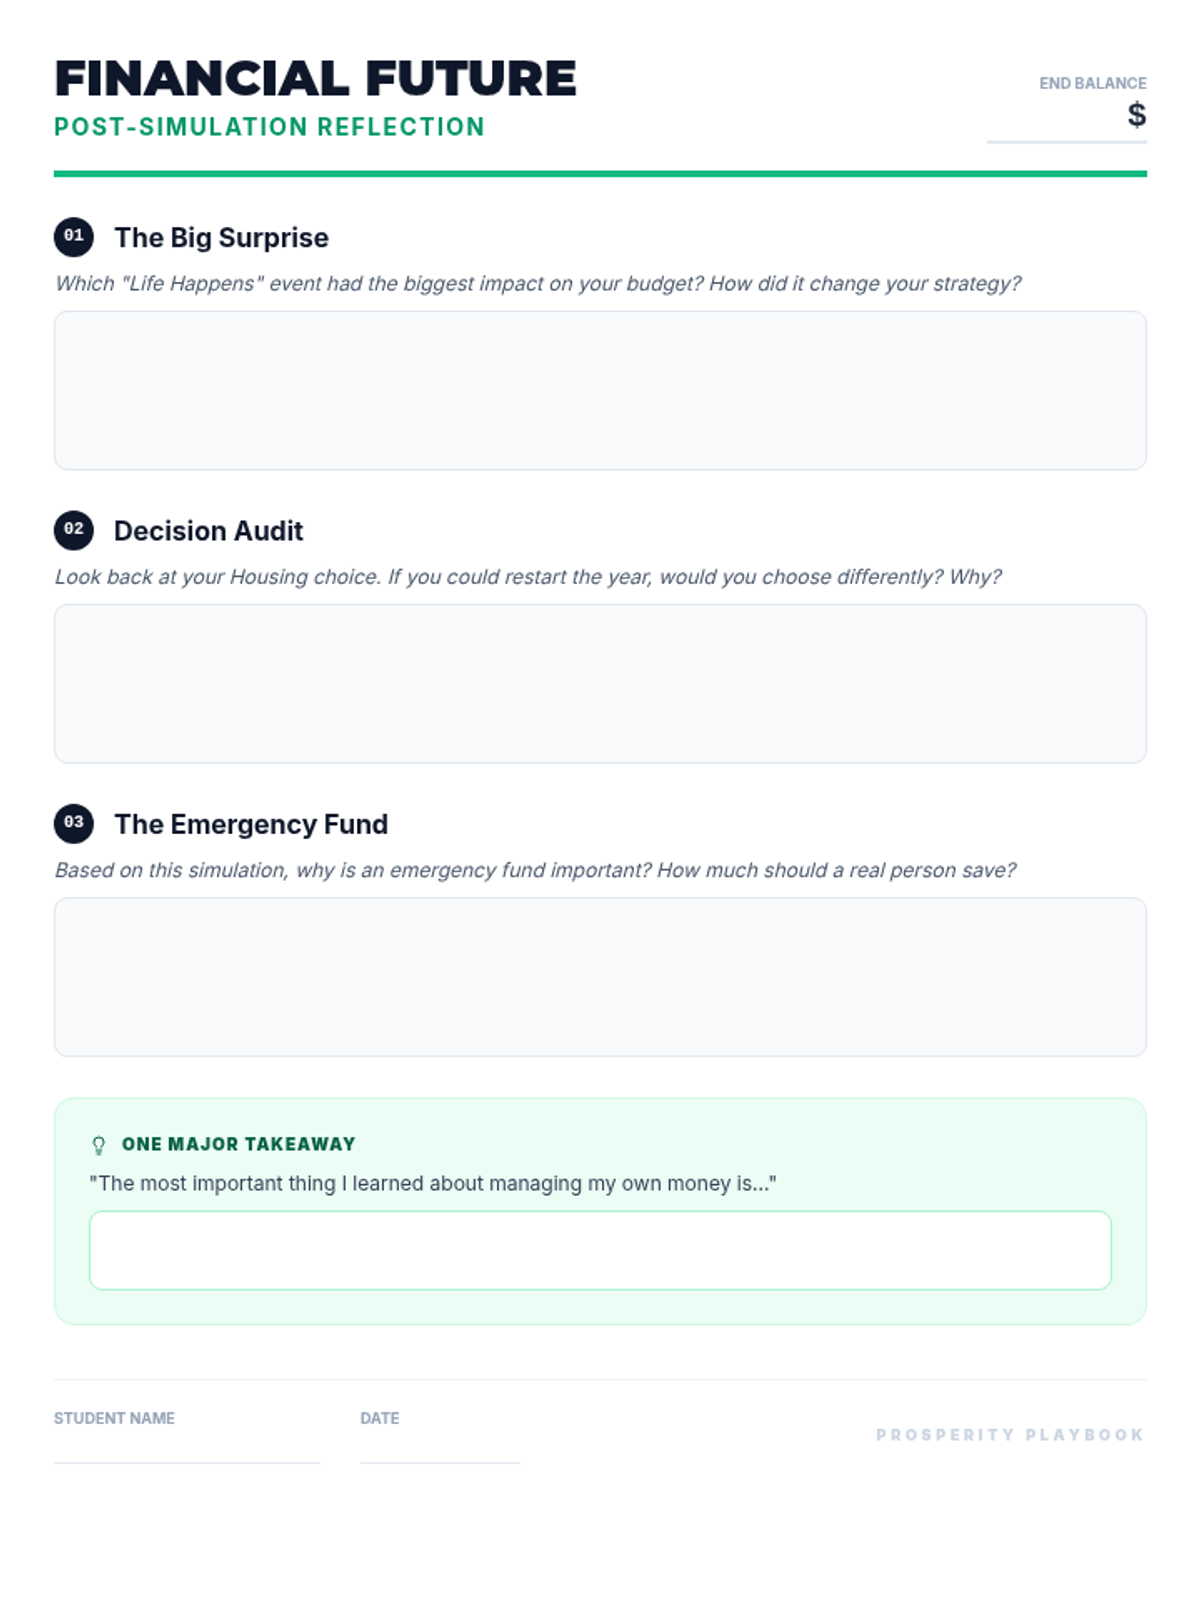Click the Housing choice question prompt
This screenshot has height=1600, width=1200.
(528, 577)
